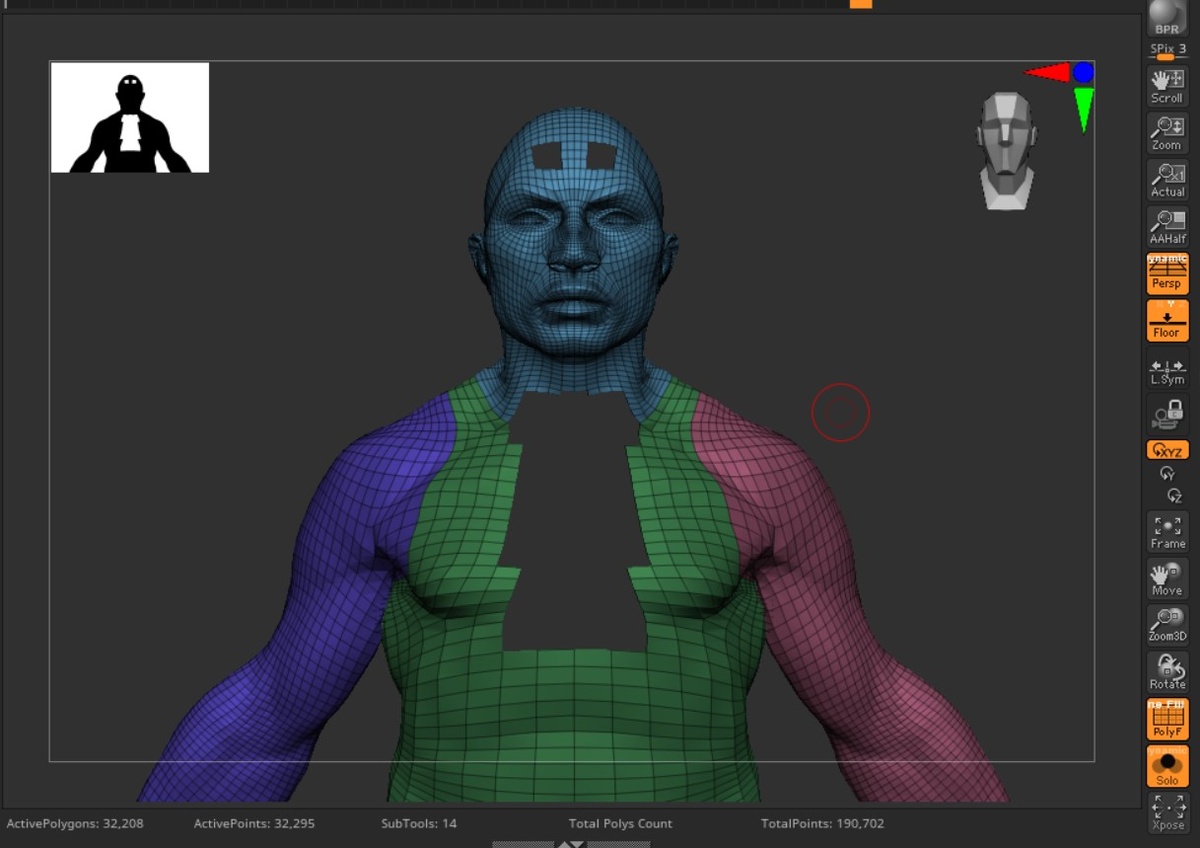Enable XYZ rotation mode
The width and height of the screenshot is (1200, 848).
tap(1167, 451)
